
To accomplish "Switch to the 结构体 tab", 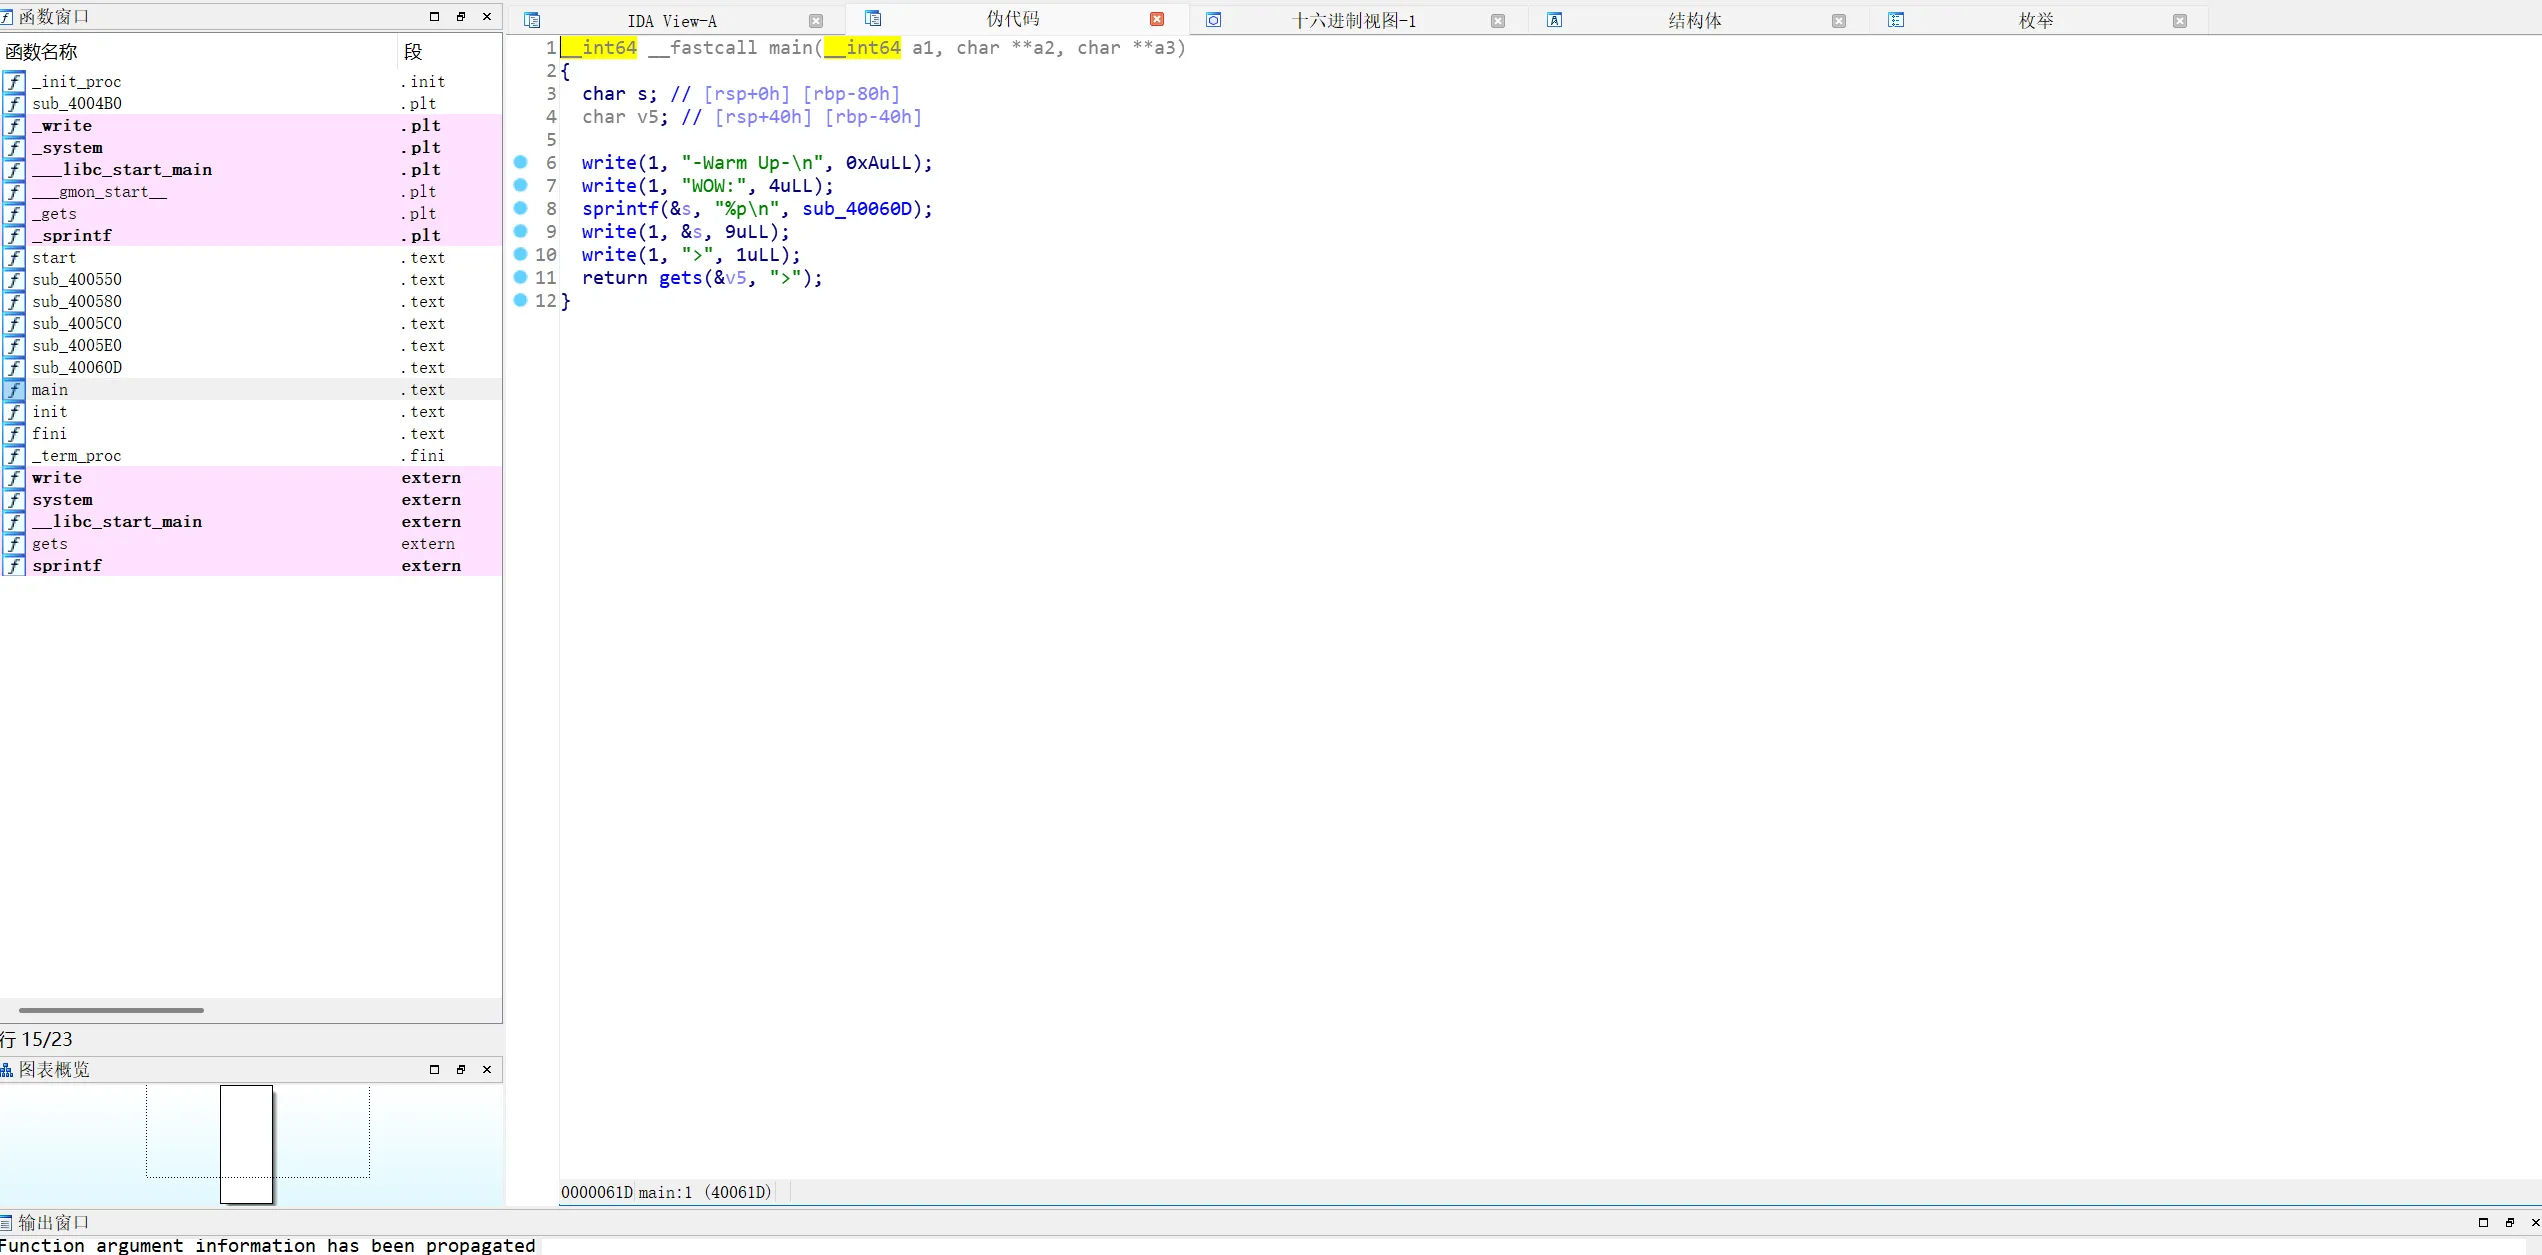I will point(1695,21).
